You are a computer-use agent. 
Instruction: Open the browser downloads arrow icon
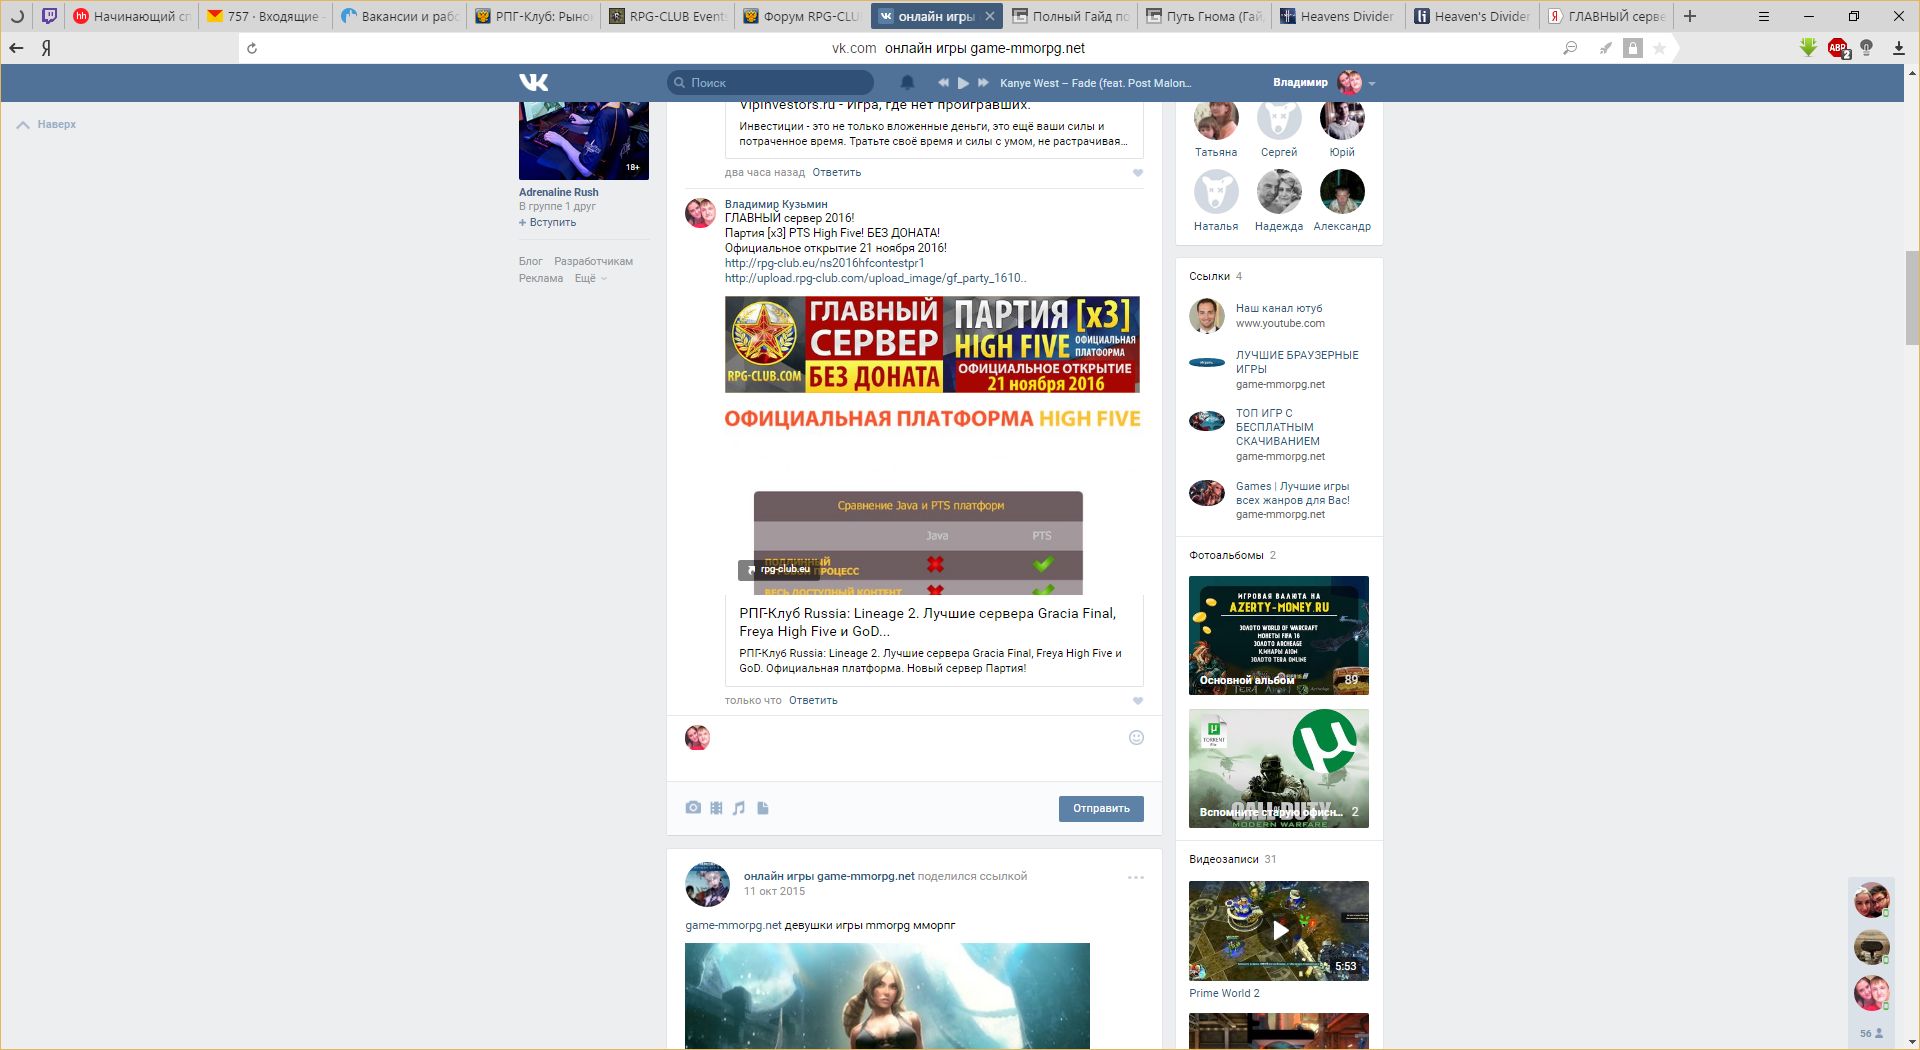coord(1898,48)
